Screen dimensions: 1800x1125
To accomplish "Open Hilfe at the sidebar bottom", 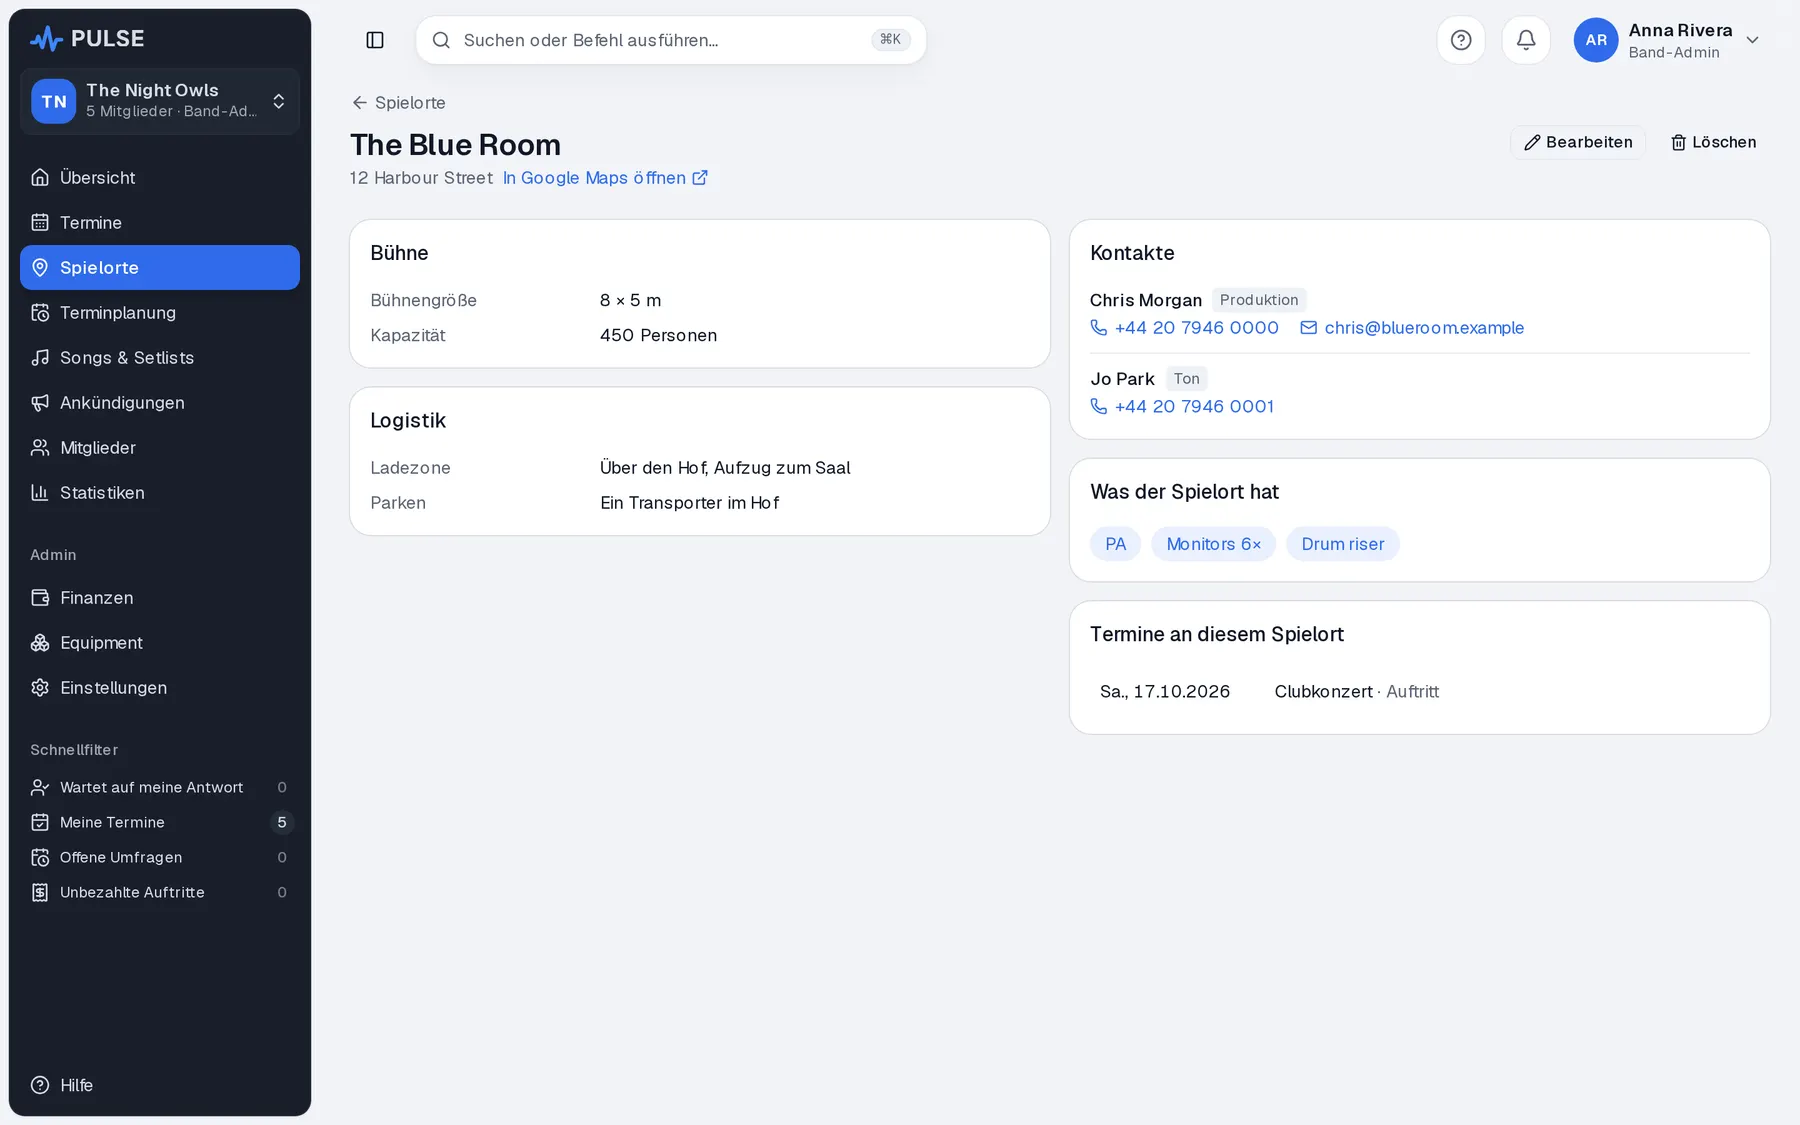I will point(160,1085).
